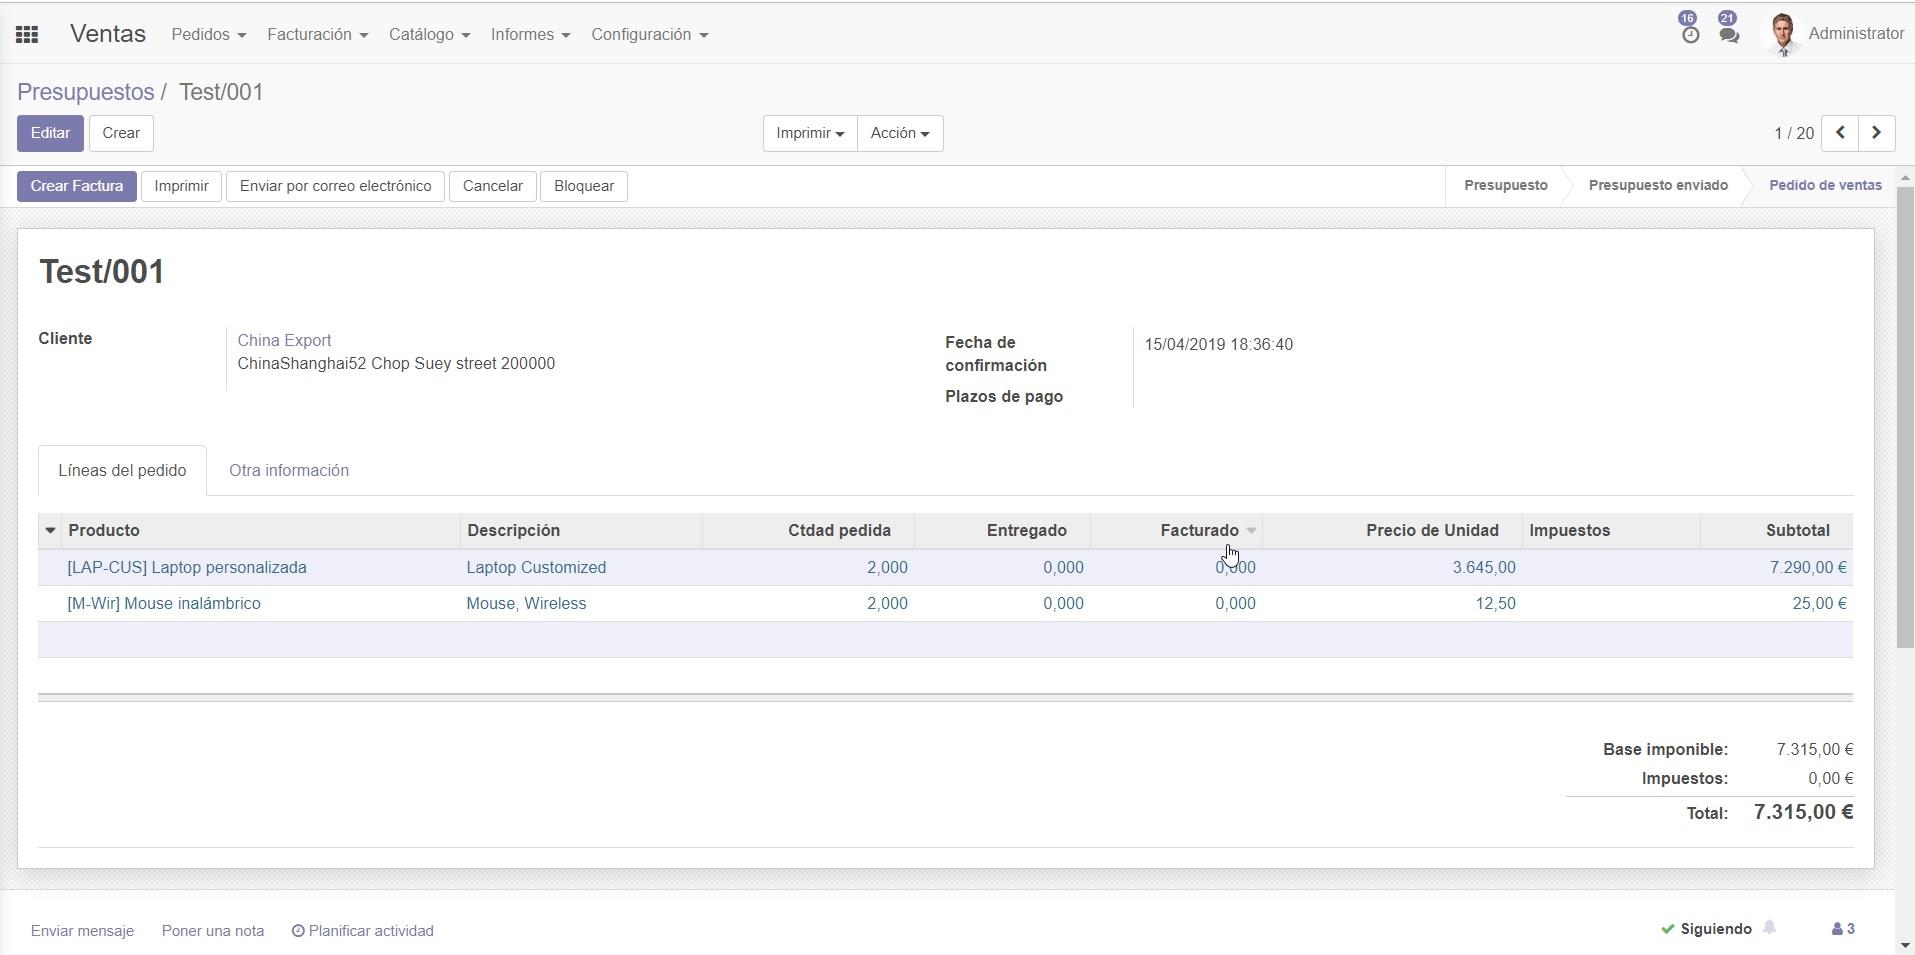Open the Facturación menu
This screenshot has width=1915, height=955.
click(317, 35)
